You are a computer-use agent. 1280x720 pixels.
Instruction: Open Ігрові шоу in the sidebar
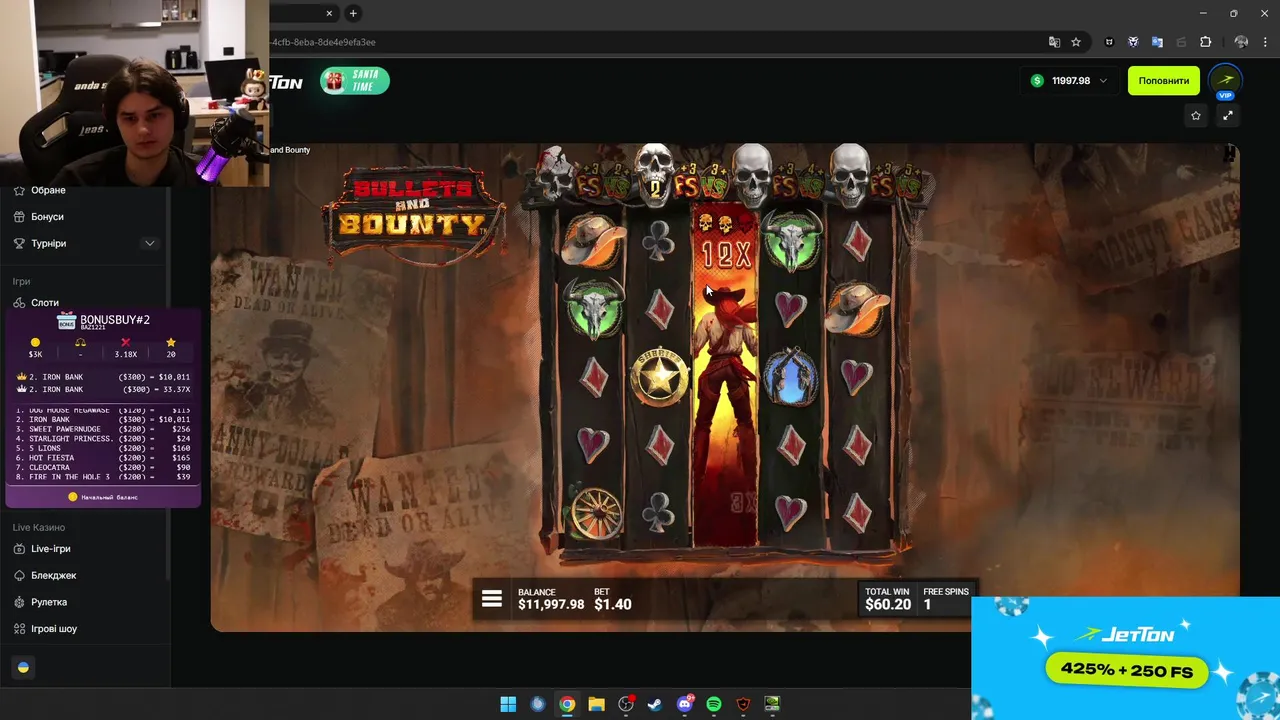coord(53,629)
